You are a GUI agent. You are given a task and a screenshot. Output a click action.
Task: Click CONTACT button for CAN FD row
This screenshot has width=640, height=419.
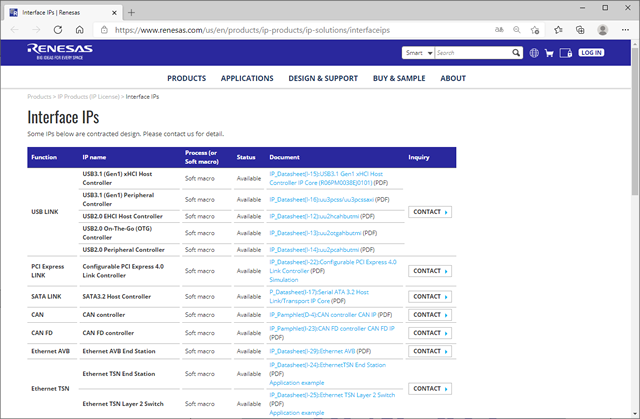[x=430, y=333]
